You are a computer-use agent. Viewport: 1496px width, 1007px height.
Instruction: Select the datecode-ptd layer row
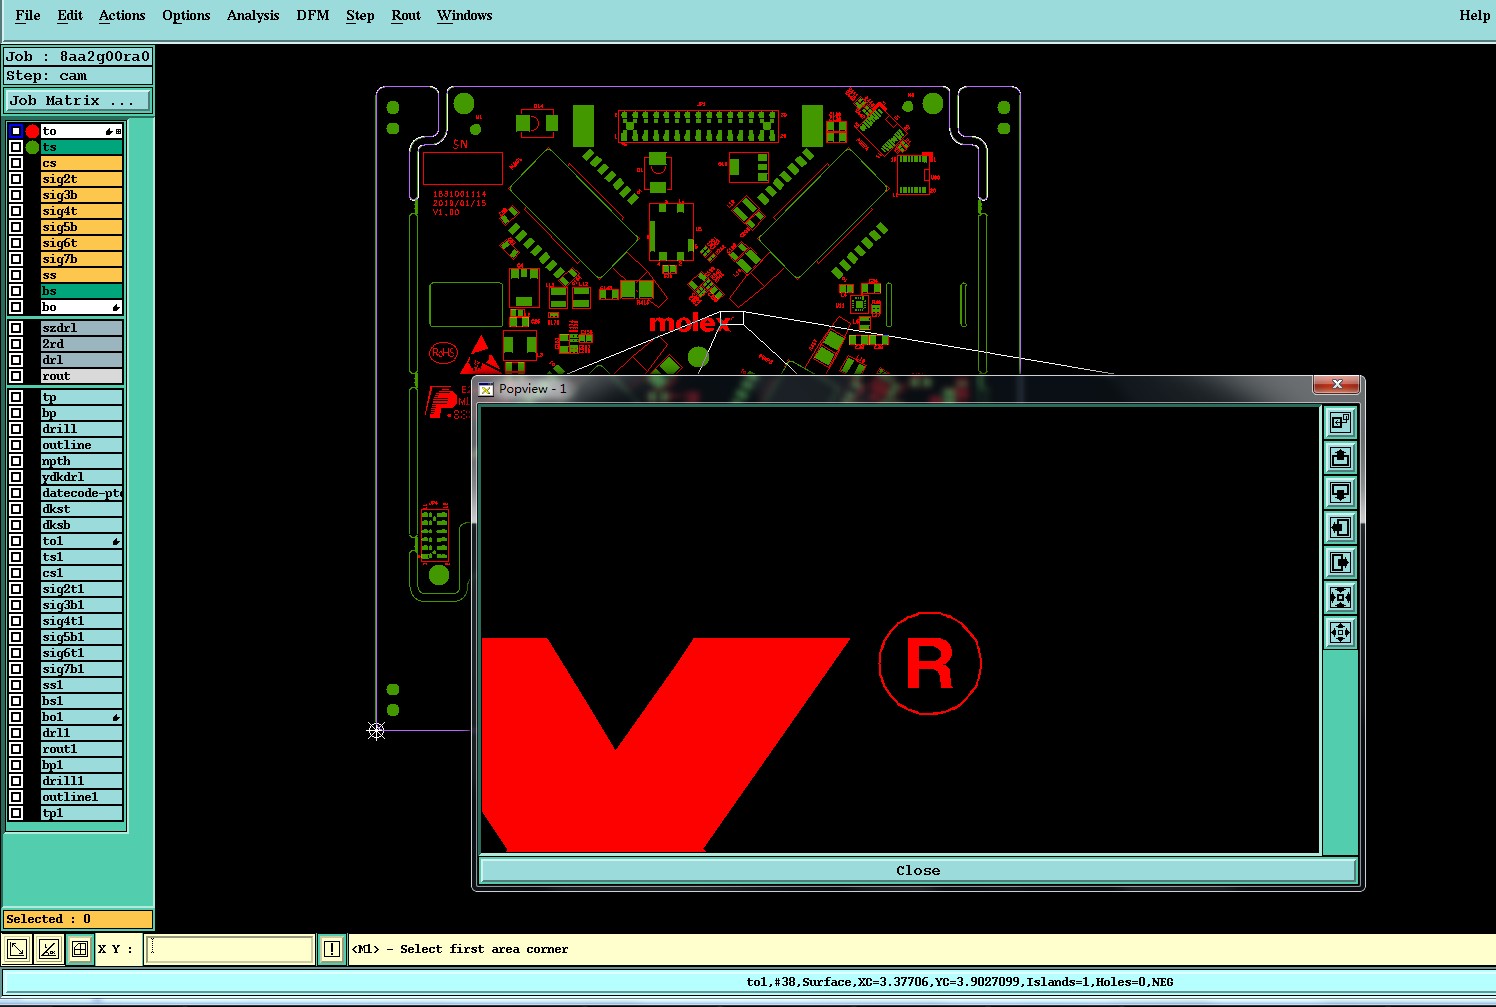(x=81, y=493)
